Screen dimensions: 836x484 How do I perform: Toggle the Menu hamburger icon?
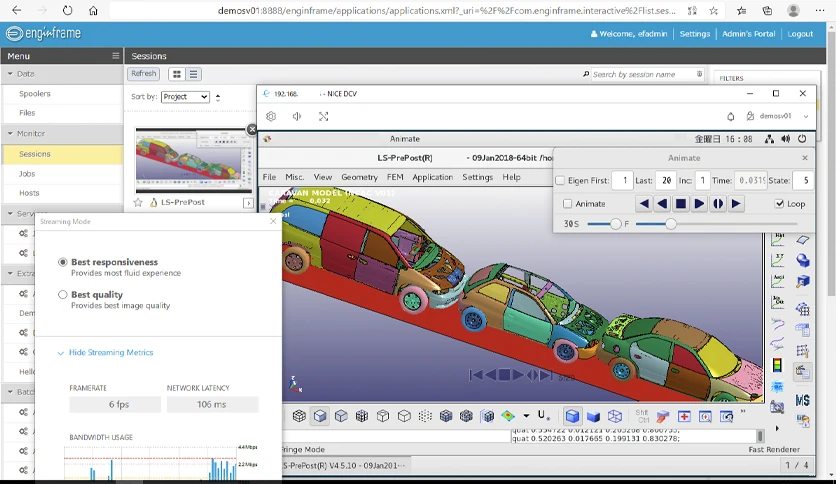(x=116, y=55)
